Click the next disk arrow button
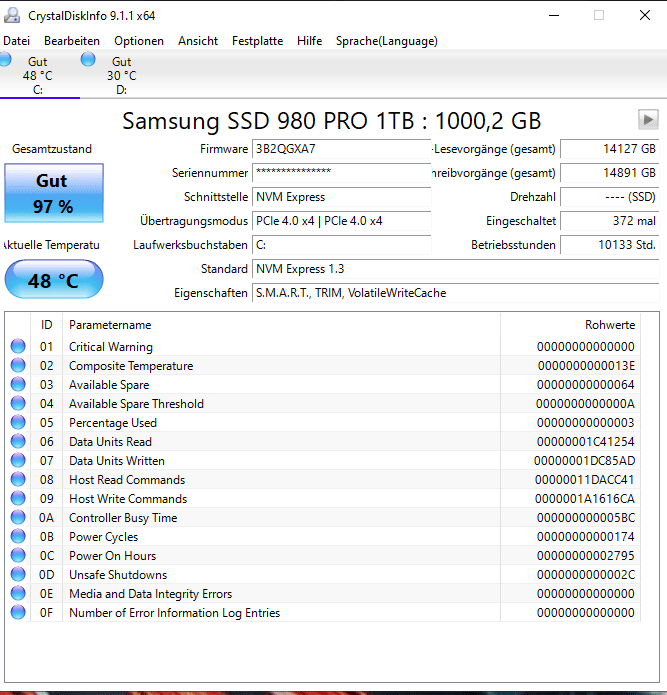This screenshot has width=667, height=695. coord(648,119)
